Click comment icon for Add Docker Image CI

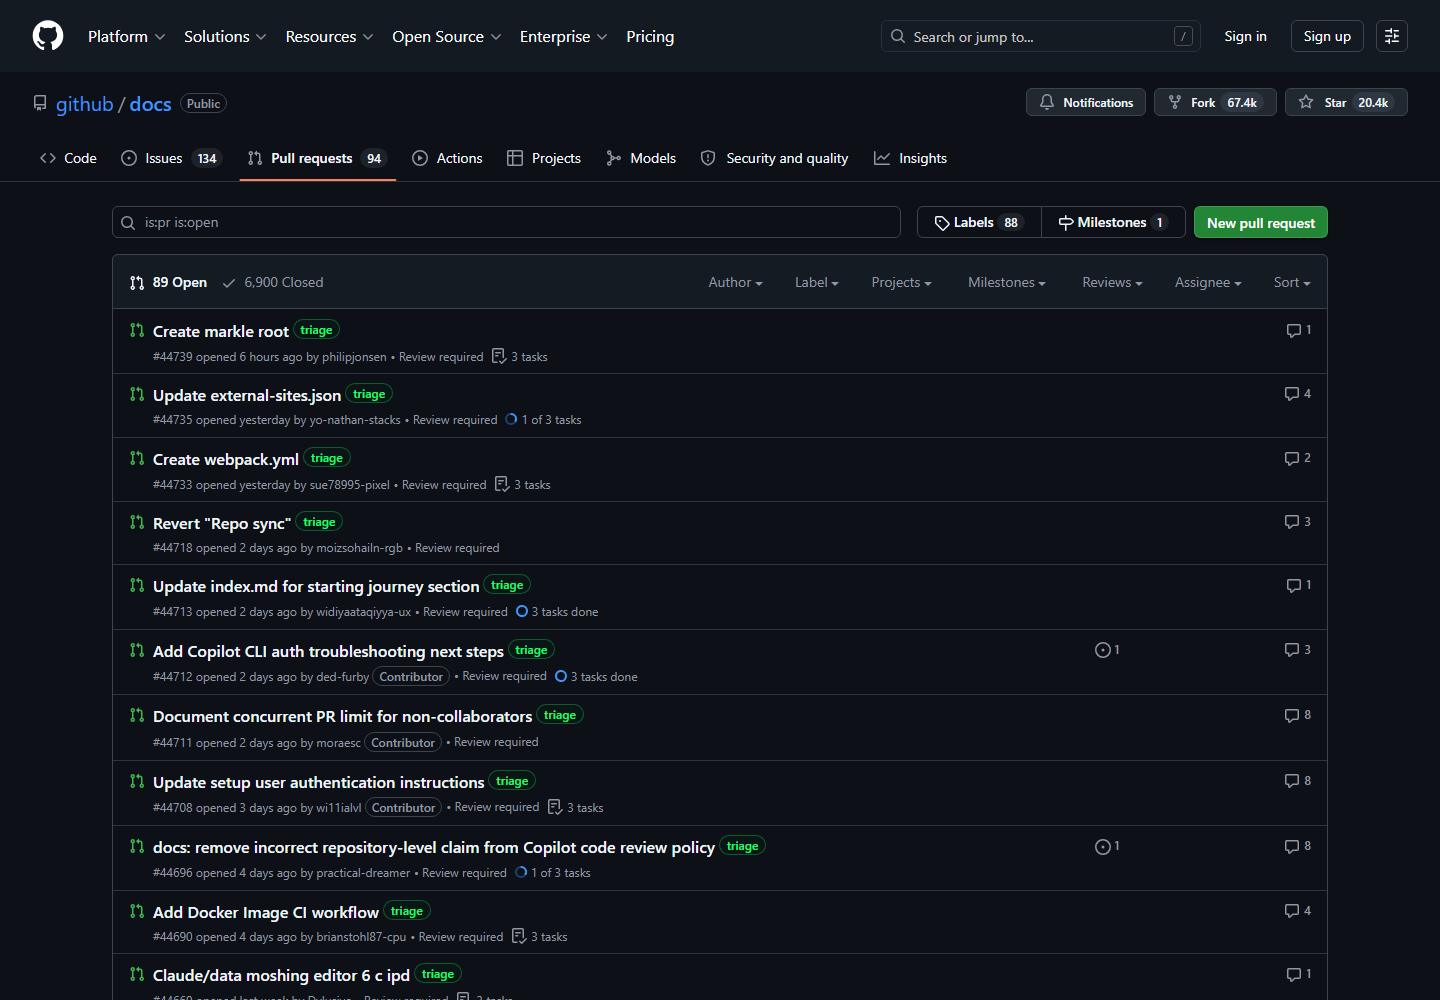[1292, 911]
